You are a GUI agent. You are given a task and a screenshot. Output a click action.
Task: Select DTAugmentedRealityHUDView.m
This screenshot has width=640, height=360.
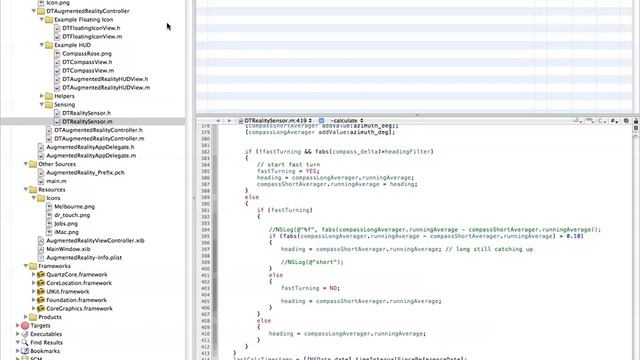[106, 88]
